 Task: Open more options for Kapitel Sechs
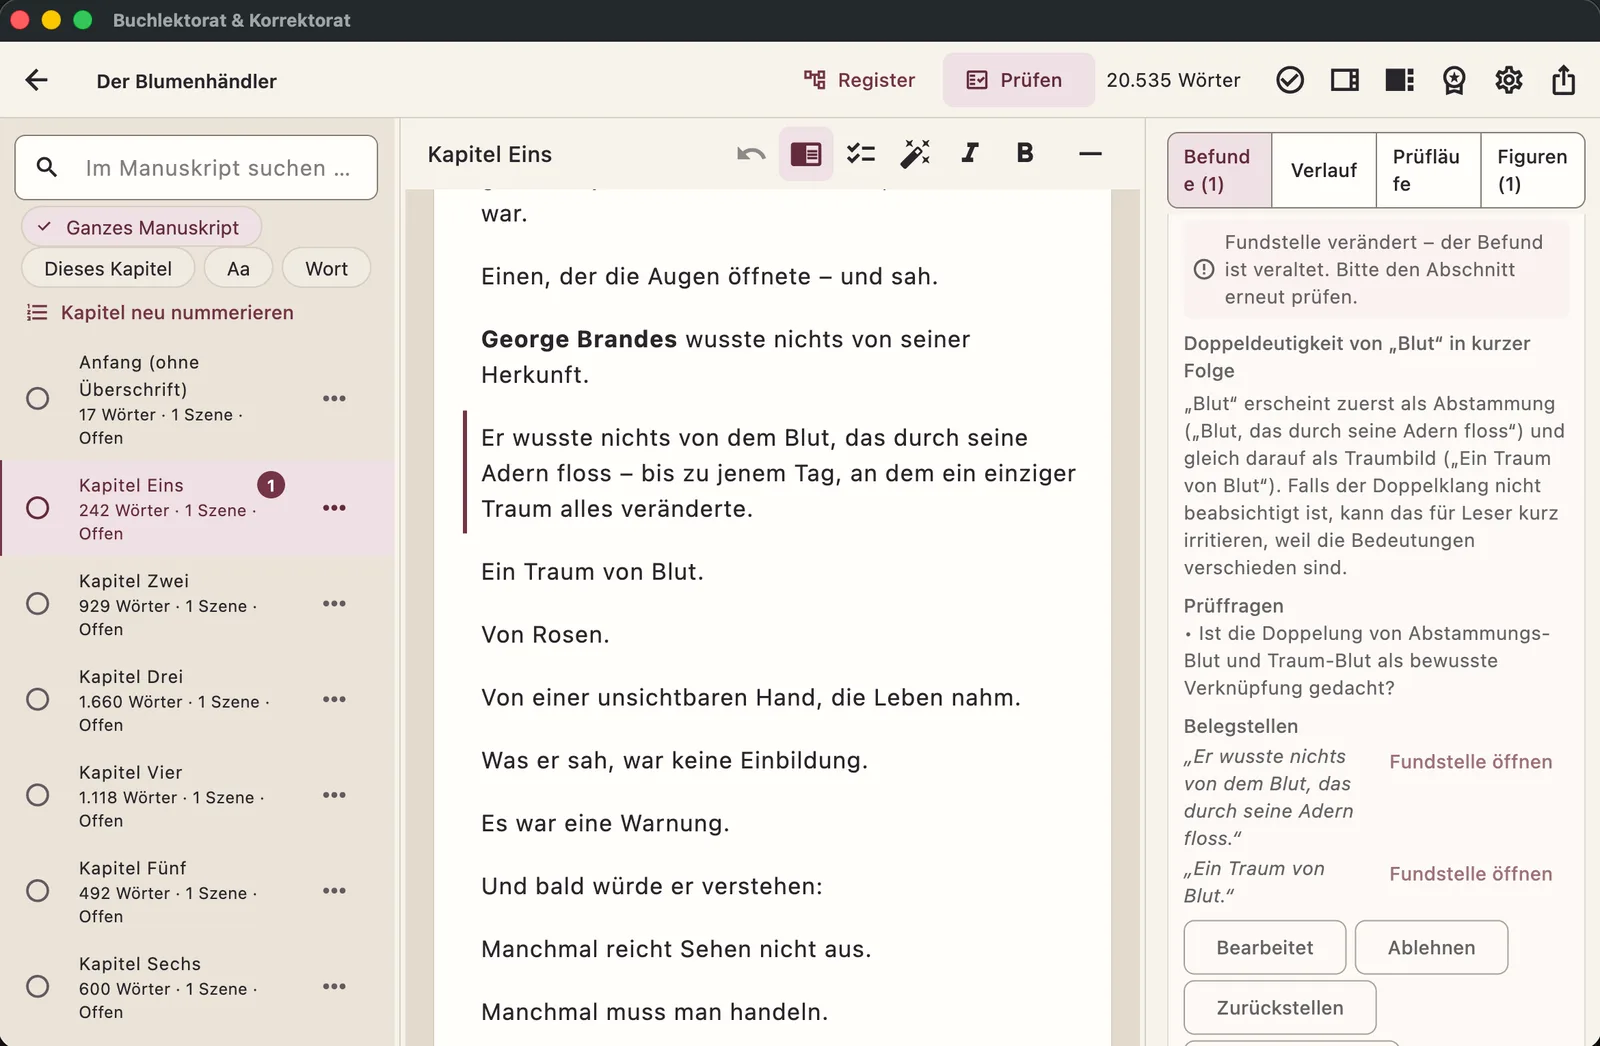[334, 986]
